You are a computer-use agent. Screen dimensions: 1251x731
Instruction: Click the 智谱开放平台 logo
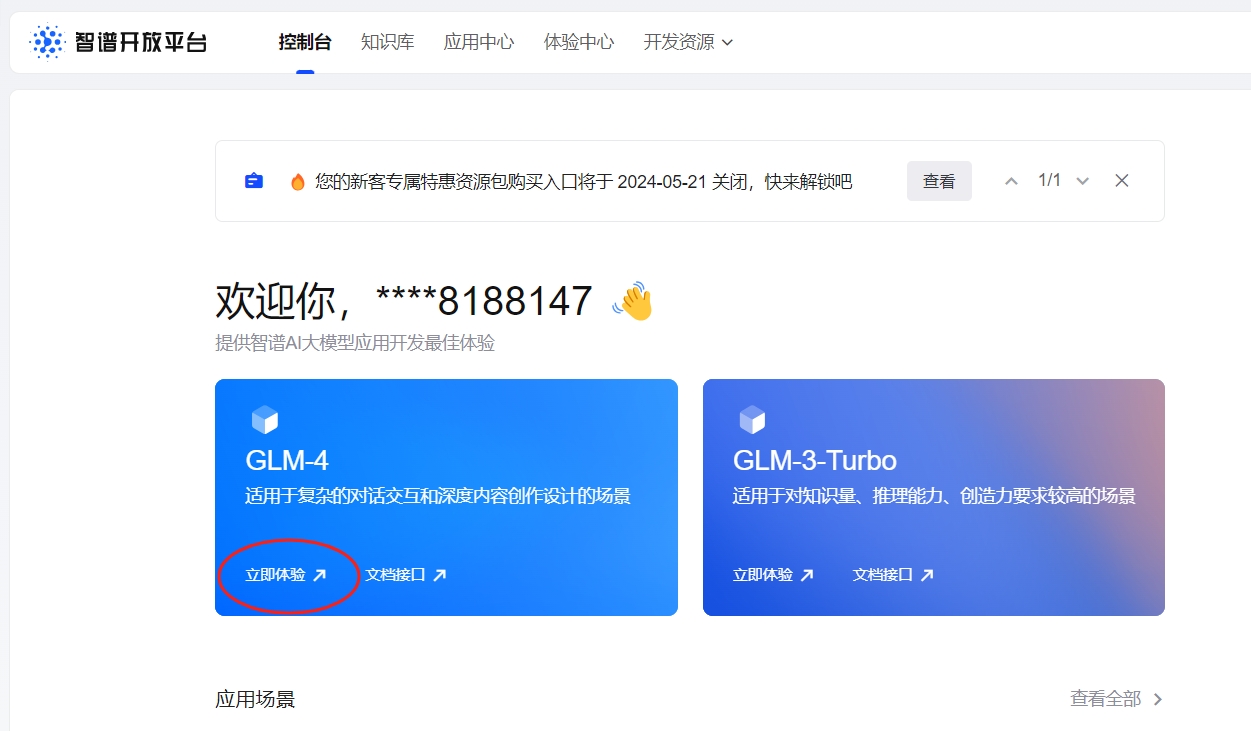point(118,42)
